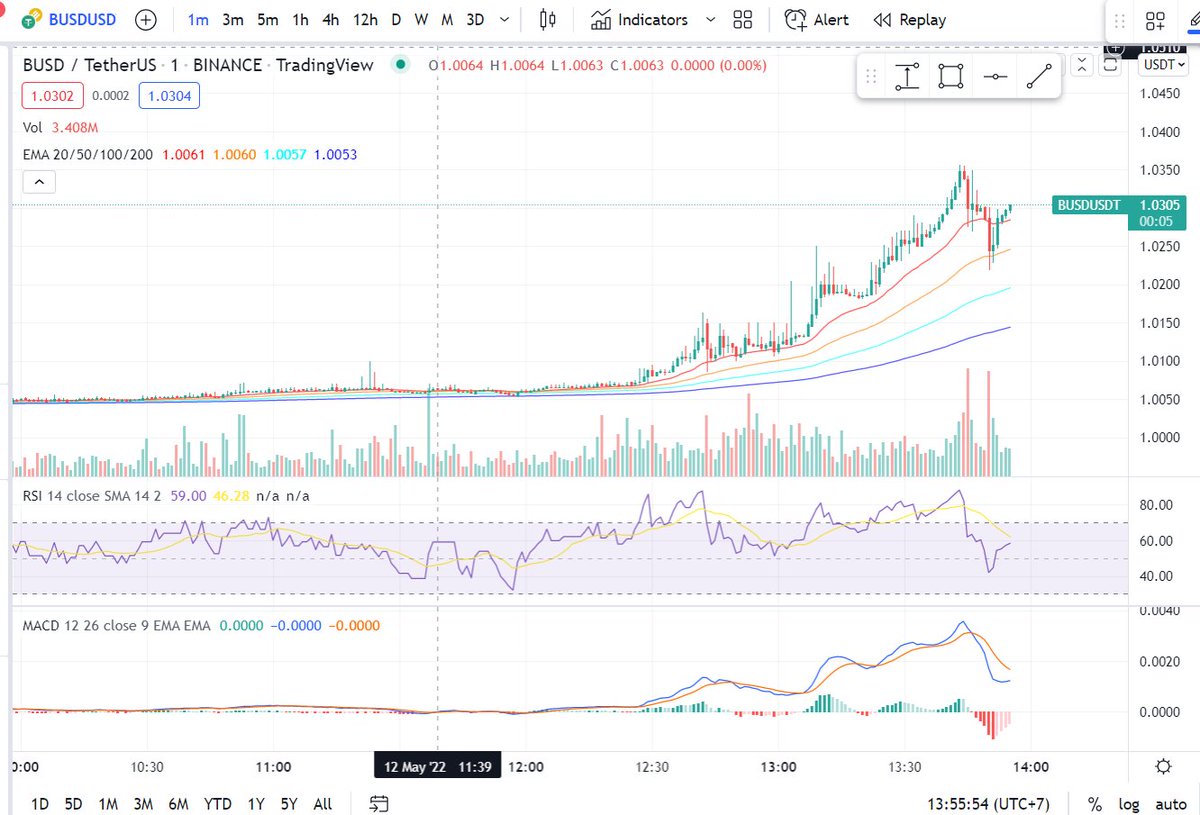Toggle the log scale button
Image resolution: width=1200 pixels, height=815 pixels.
(x=1129, y=803)
